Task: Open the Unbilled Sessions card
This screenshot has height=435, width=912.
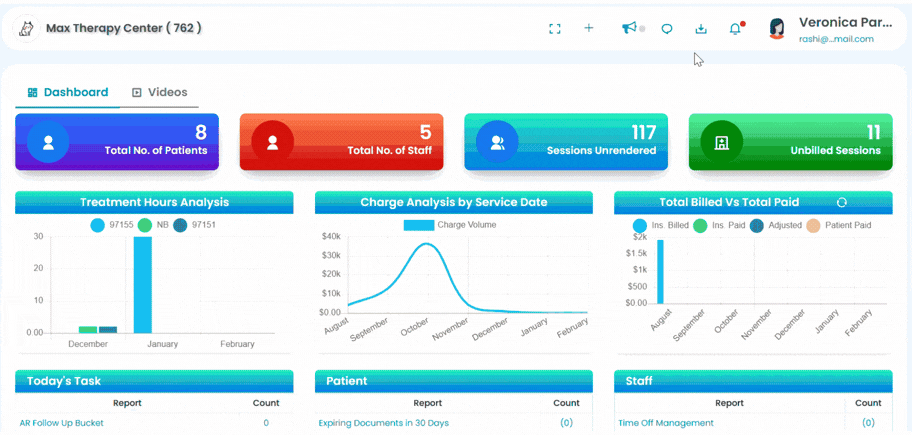Action: [790, 142]
